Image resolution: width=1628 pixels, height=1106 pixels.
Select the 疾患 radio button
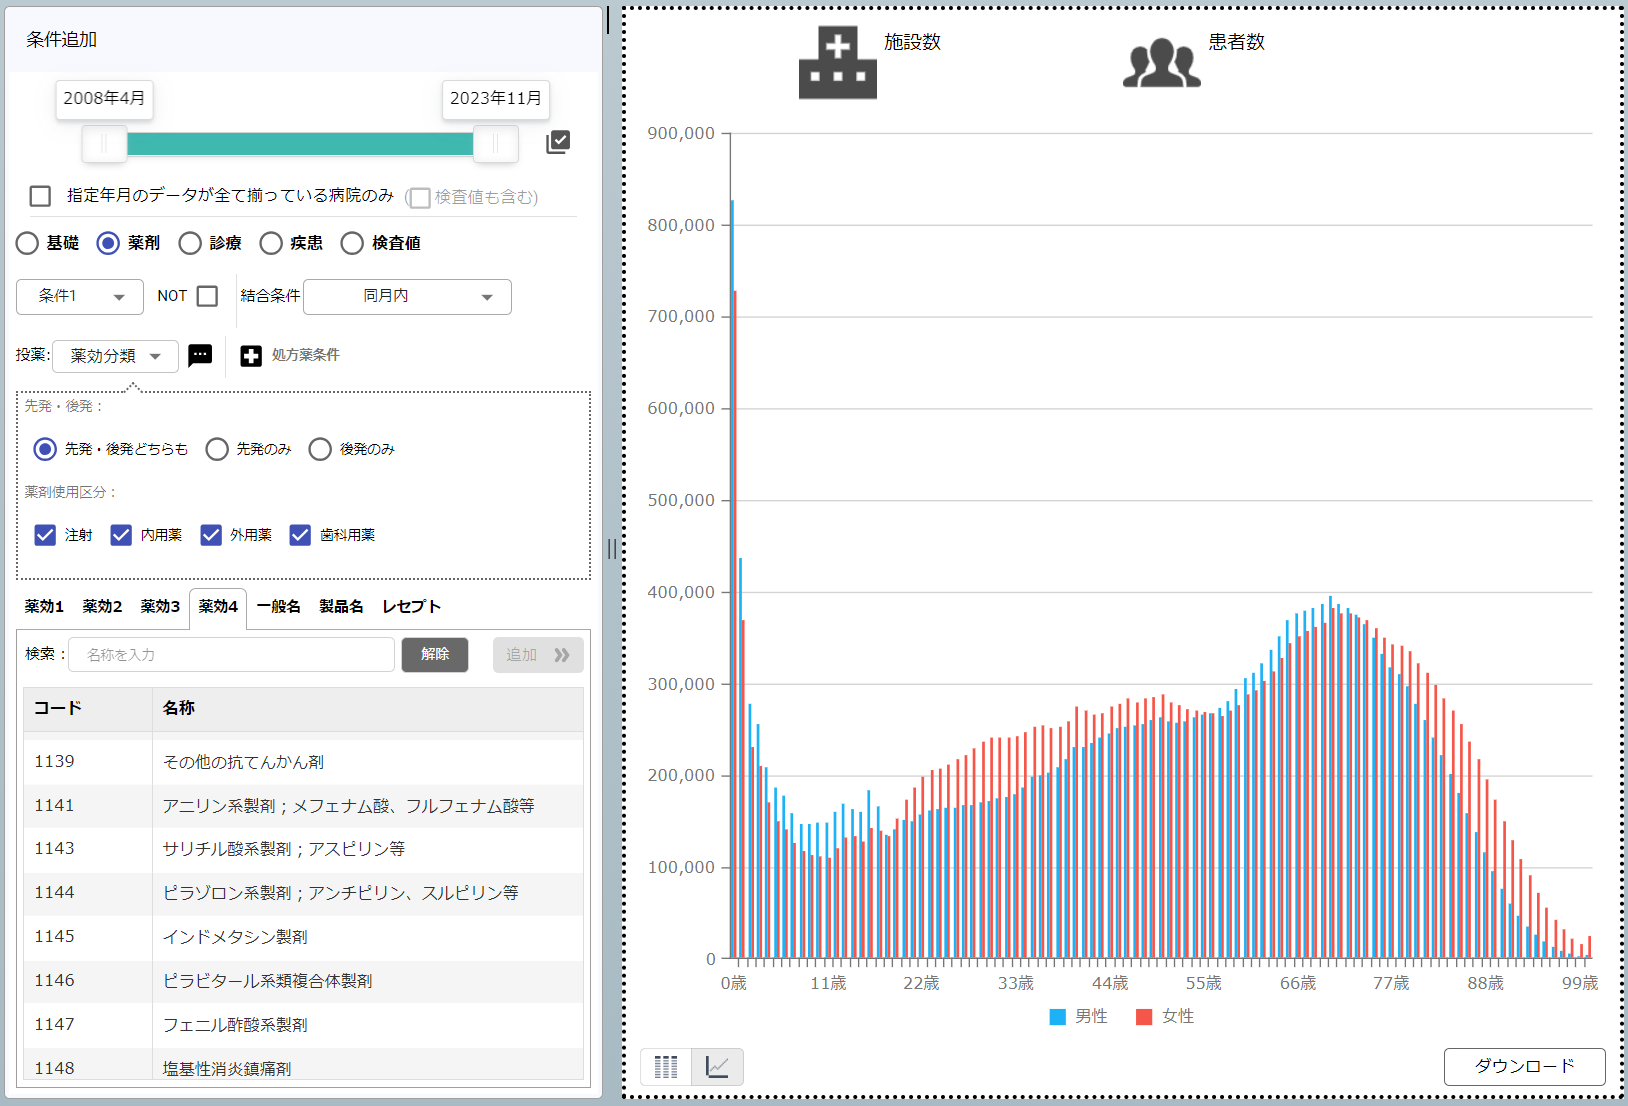pyautogui.click(x=271, y=243)
